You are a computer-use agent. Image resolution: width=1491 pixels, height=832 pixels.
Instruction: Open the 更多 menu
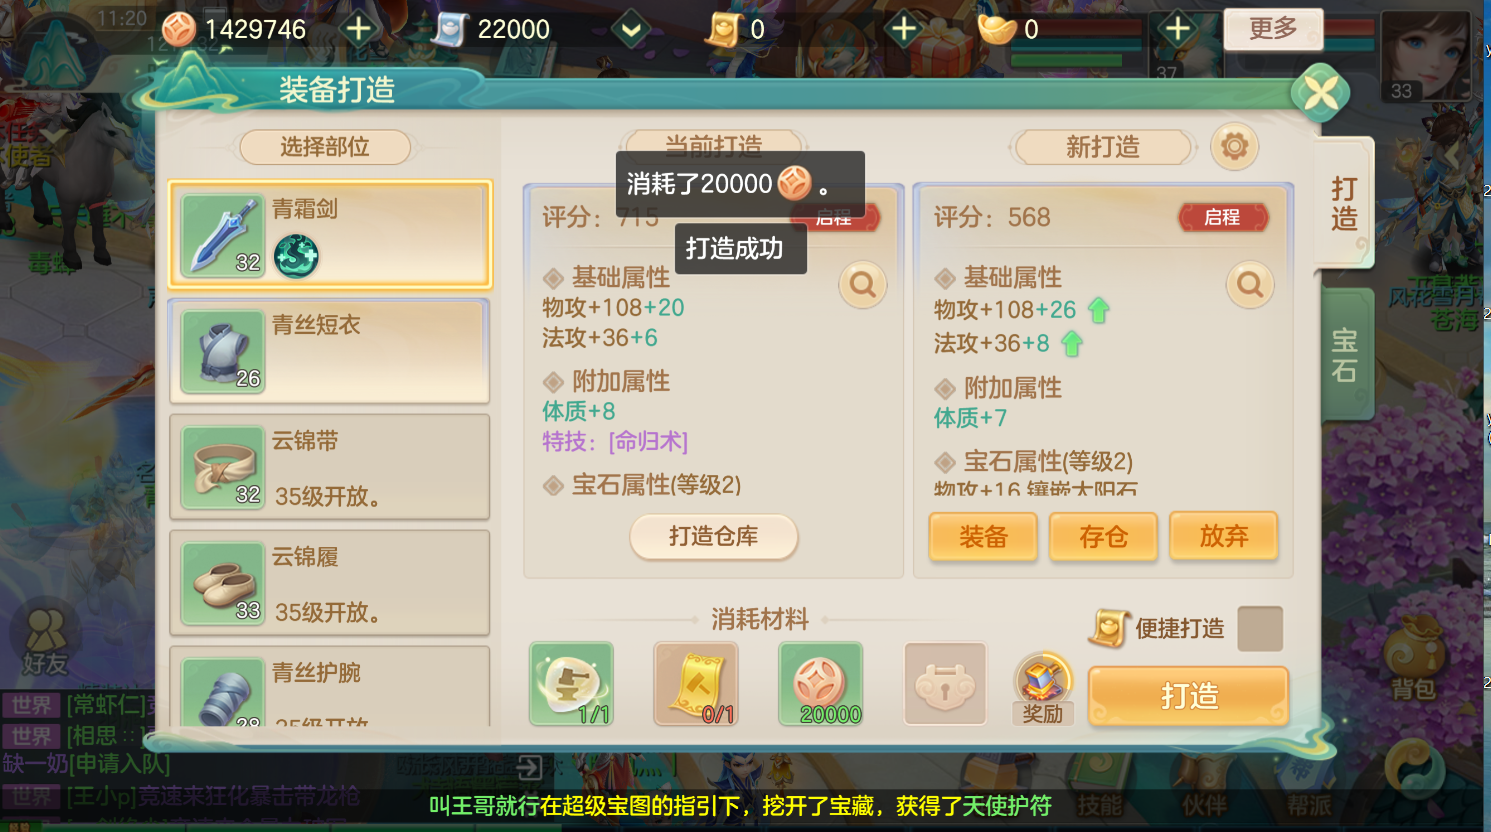pos(1273,29)
